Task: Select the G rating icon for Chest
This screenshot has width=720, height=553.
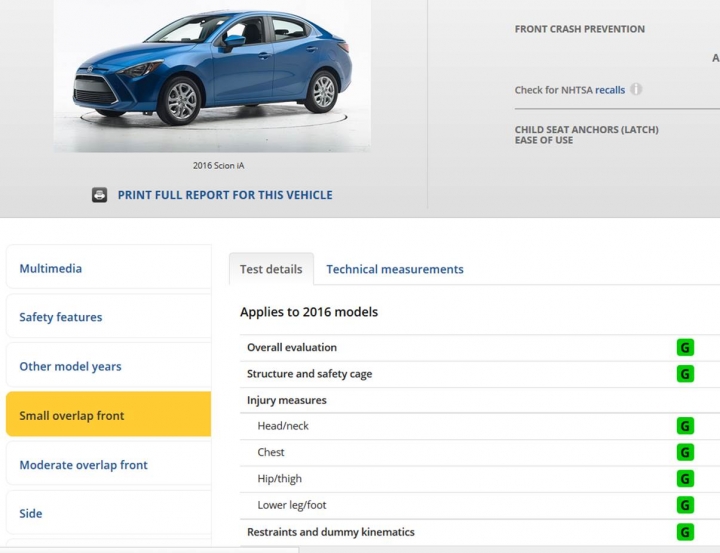Action: point(685,452)
